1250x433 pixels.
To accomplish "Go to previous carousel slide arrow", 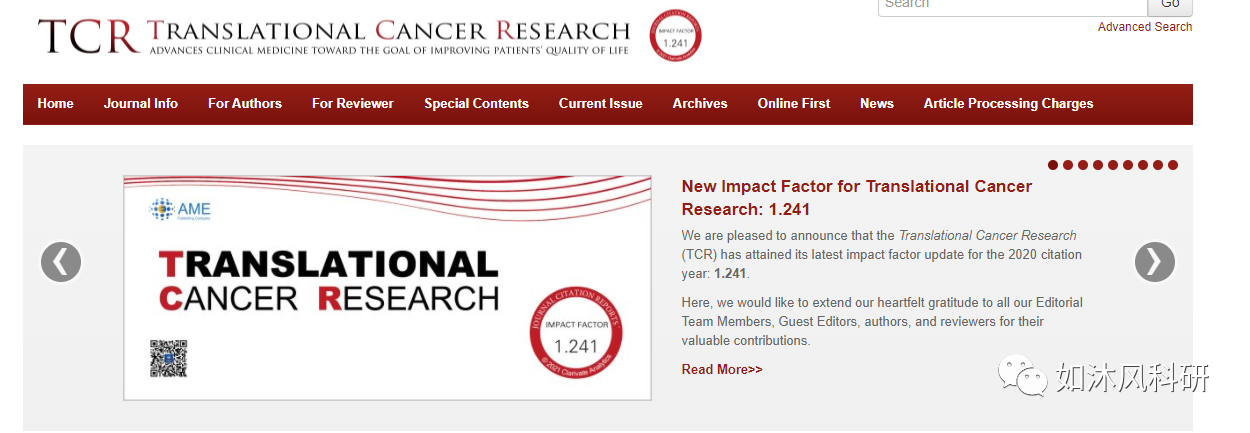I will click(x=61, y=262).
